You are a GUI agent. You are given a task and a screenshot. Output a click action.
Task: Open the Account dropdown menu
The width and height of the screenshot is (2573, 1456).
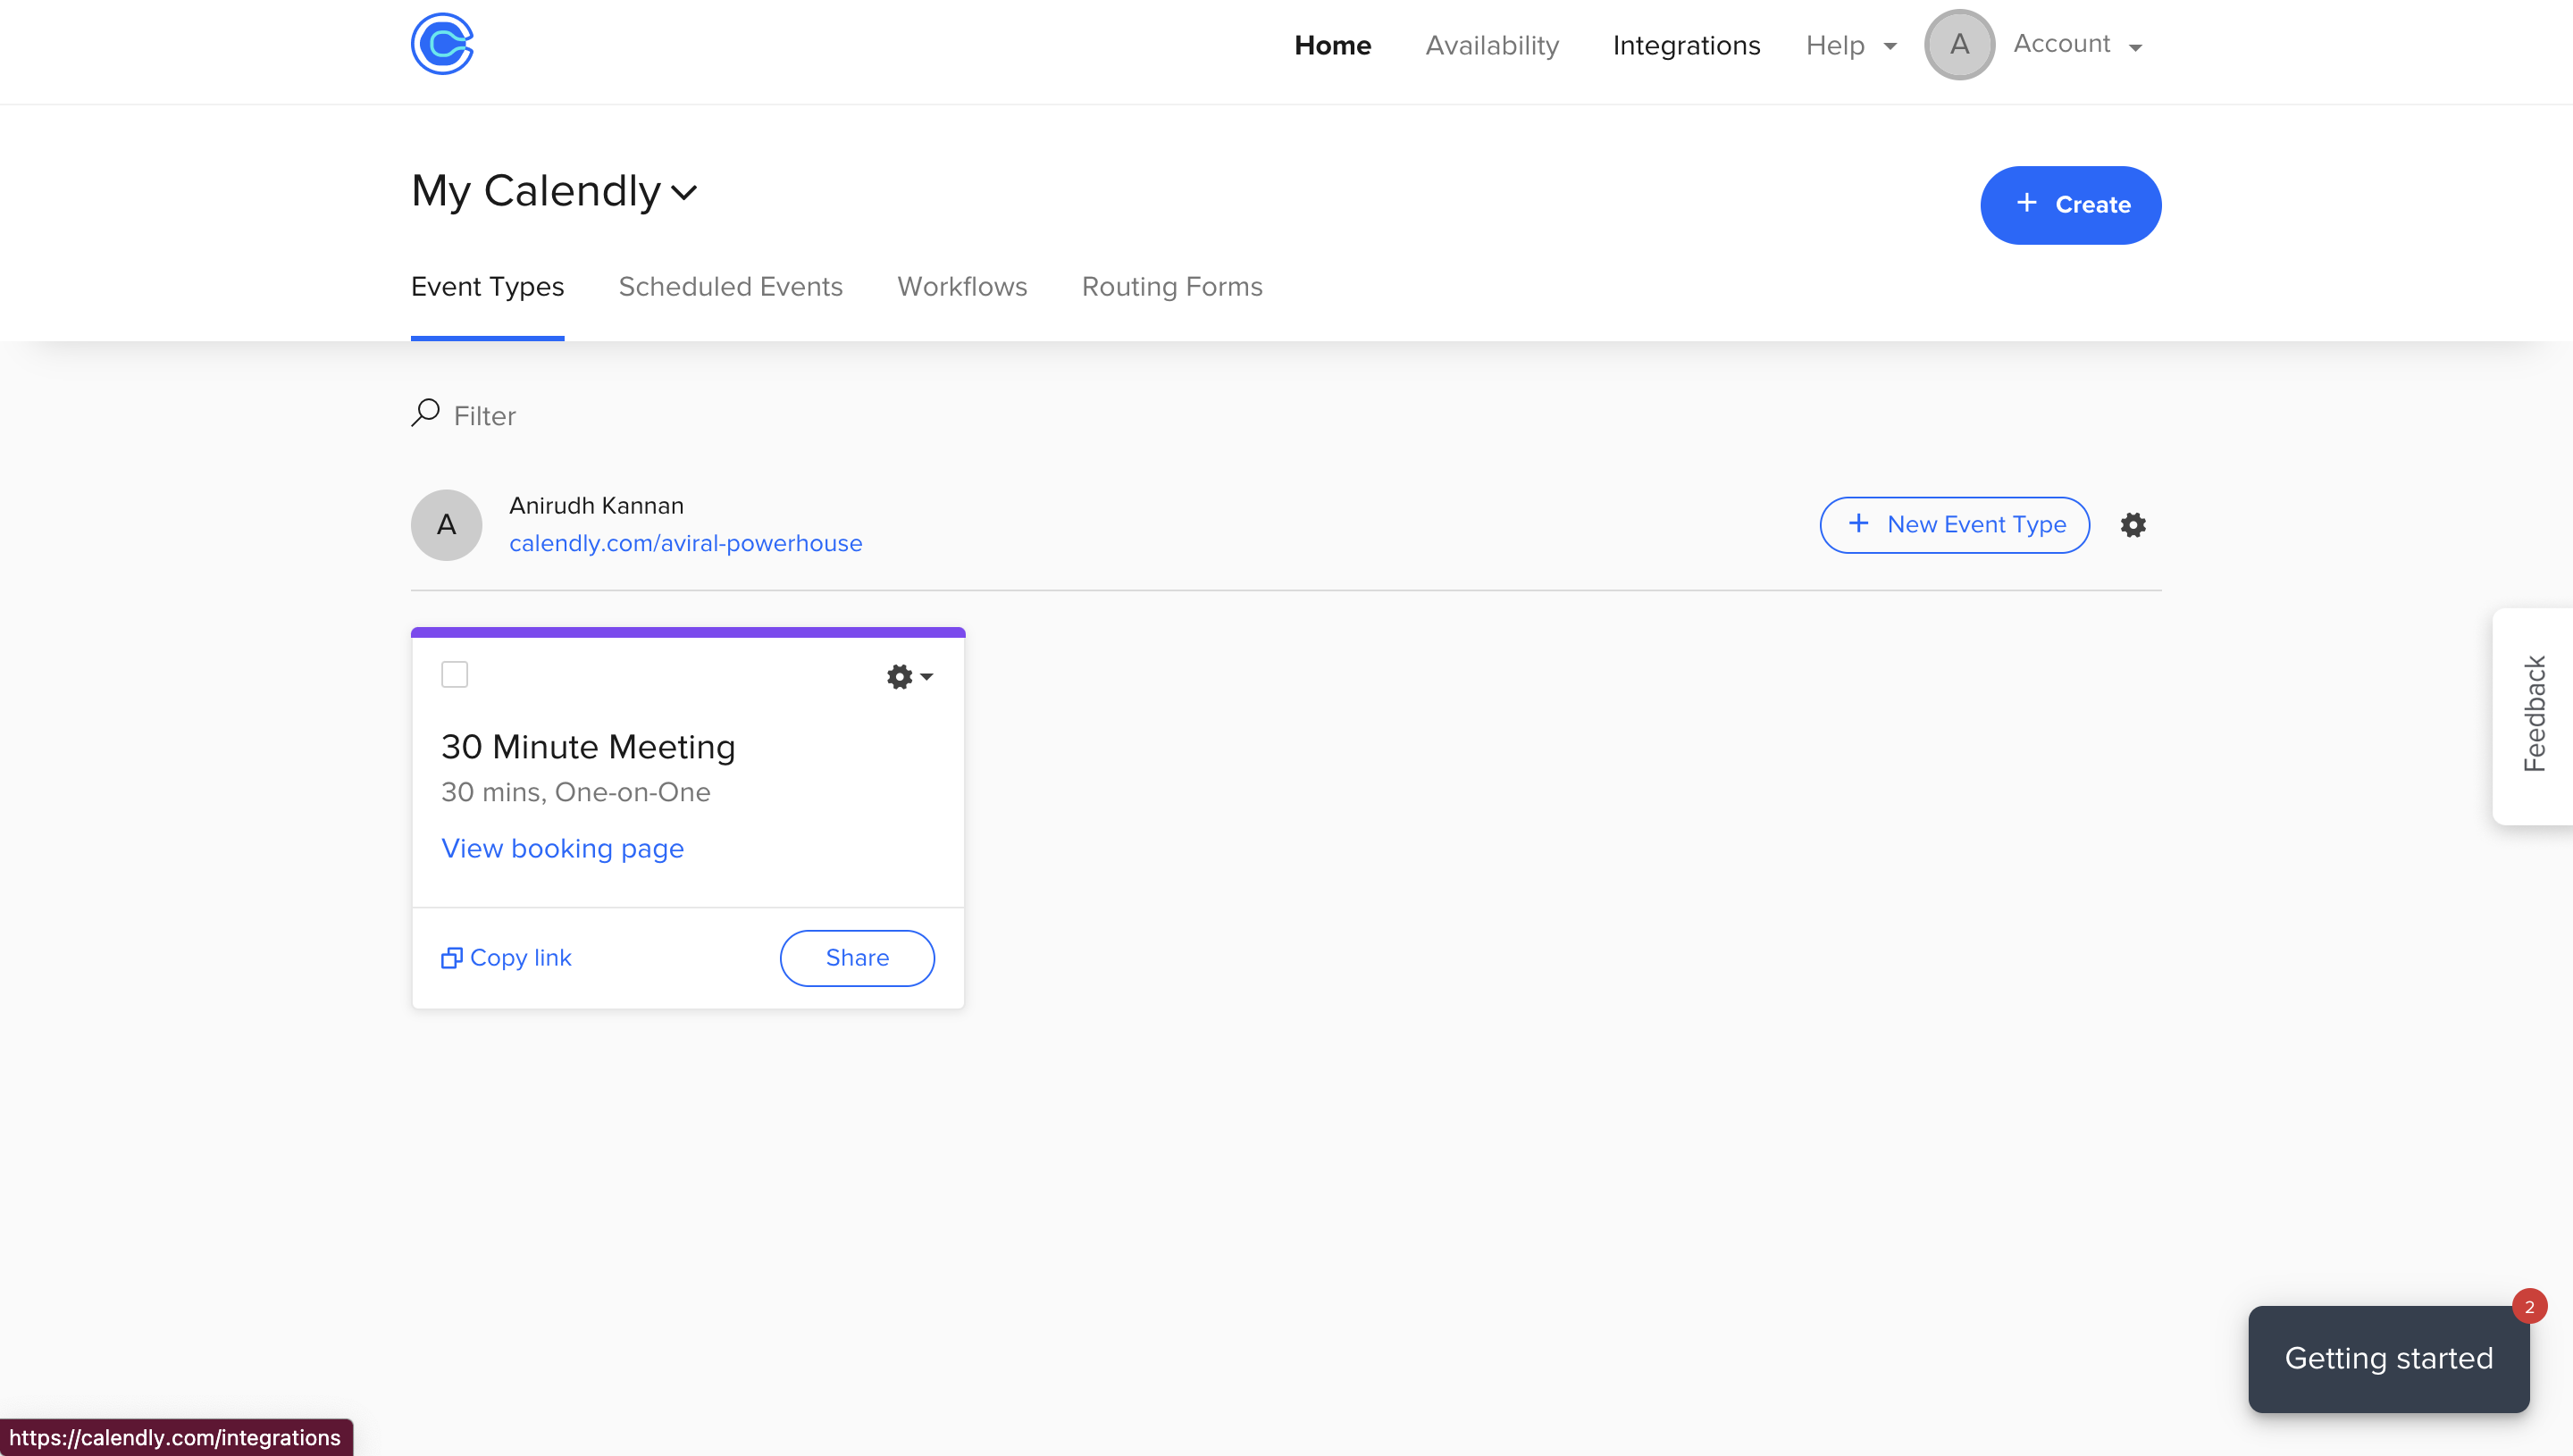[x=2076, y=45]
